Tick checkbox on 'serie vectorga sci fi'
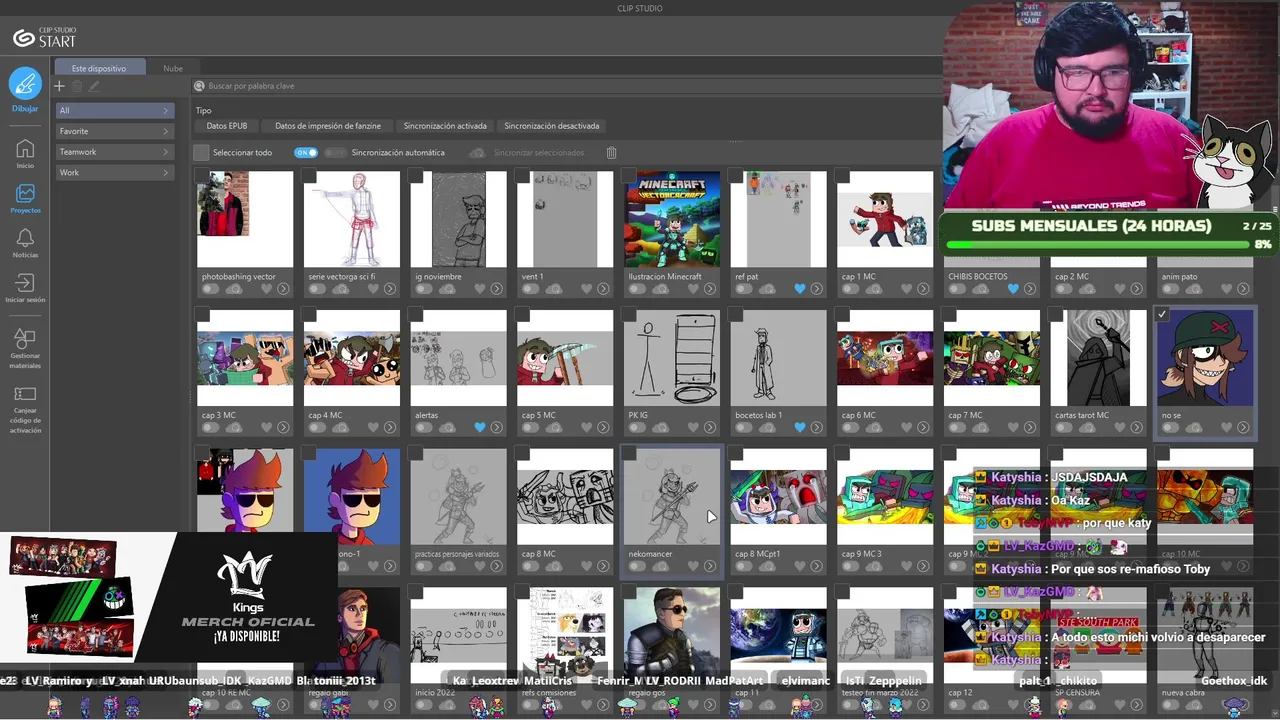This screenshot has height=720, width=1280. tap(310, 177)
